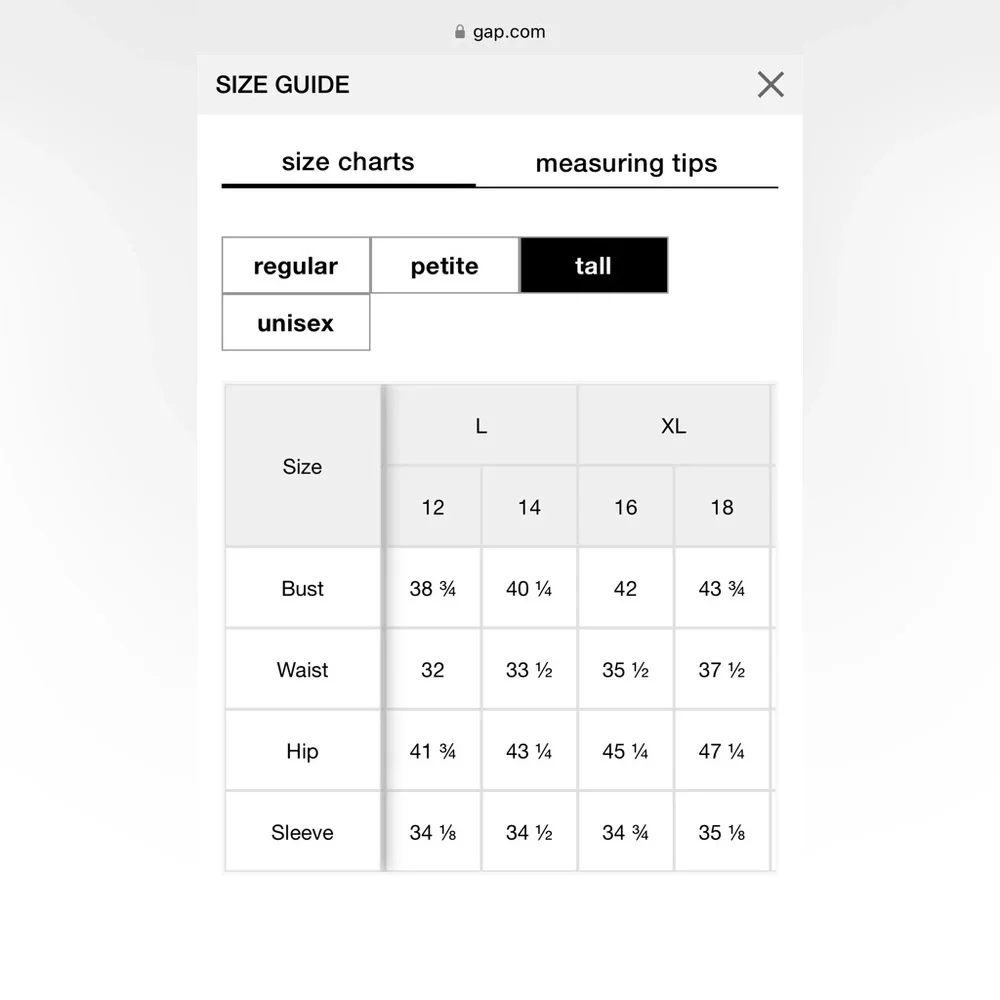
Task: Click the gap.com address text
Action: point(509,32)
